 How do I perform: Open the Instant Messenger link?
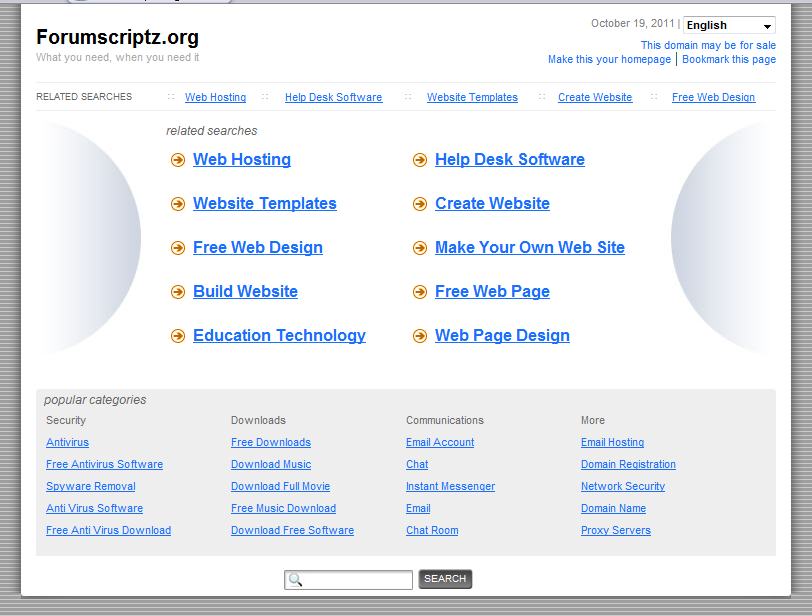[450, 487]
